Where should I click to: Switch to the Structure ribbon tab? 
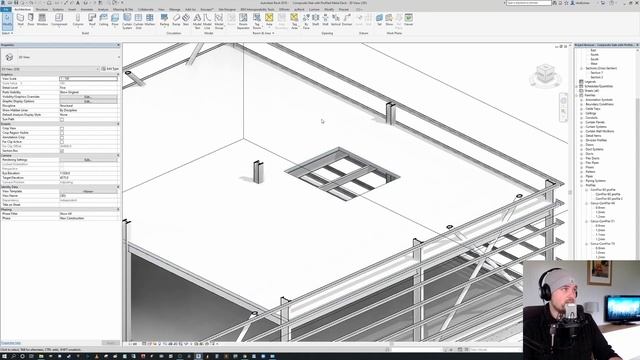[42, 9]
